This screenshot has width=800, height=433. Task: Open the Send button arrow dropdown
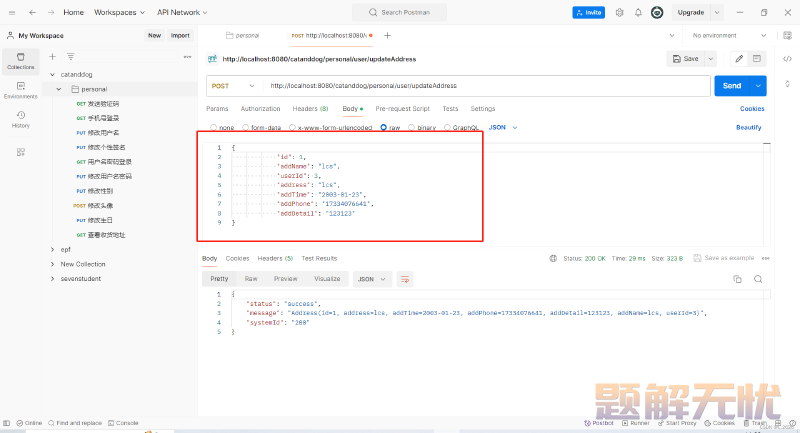(758, 86)
